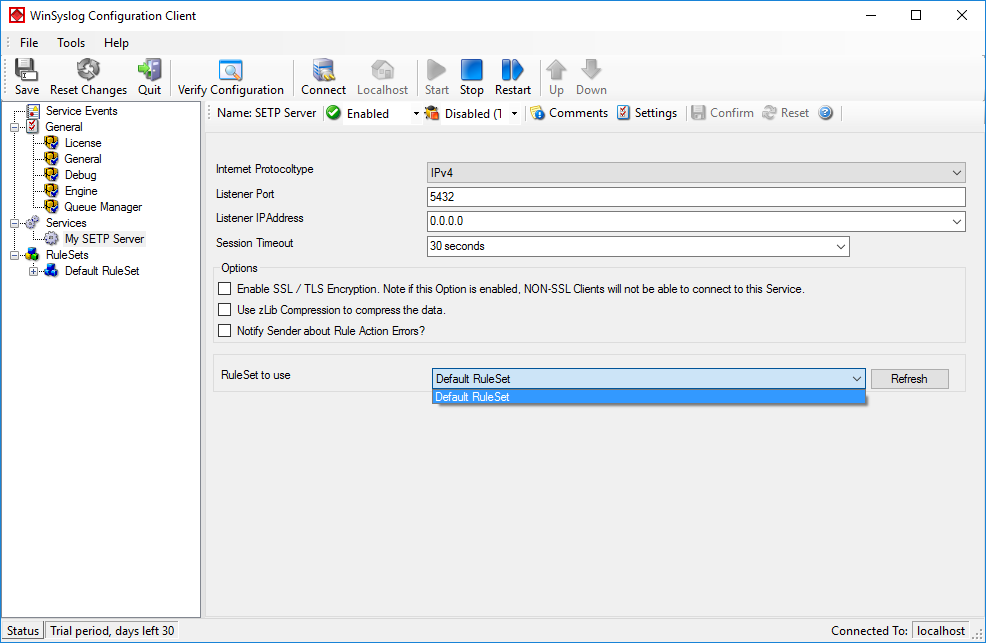Image resolution: width=986 pixels, height=643 pixels.
Task: Collapse the RuleSets tree group
Action: (14, 255)
